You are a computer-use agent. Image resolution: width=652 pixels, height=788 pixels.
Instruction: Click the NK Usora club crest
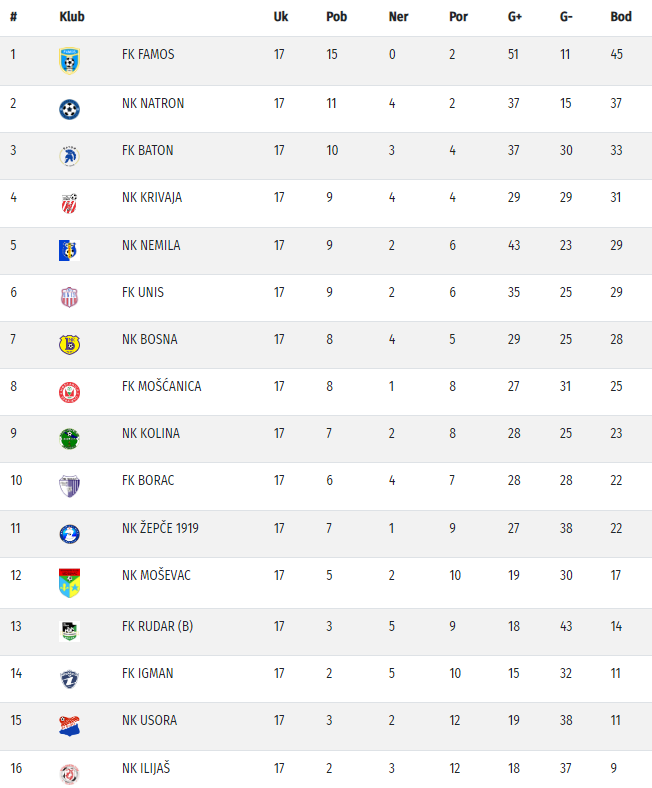pos(69,725)
